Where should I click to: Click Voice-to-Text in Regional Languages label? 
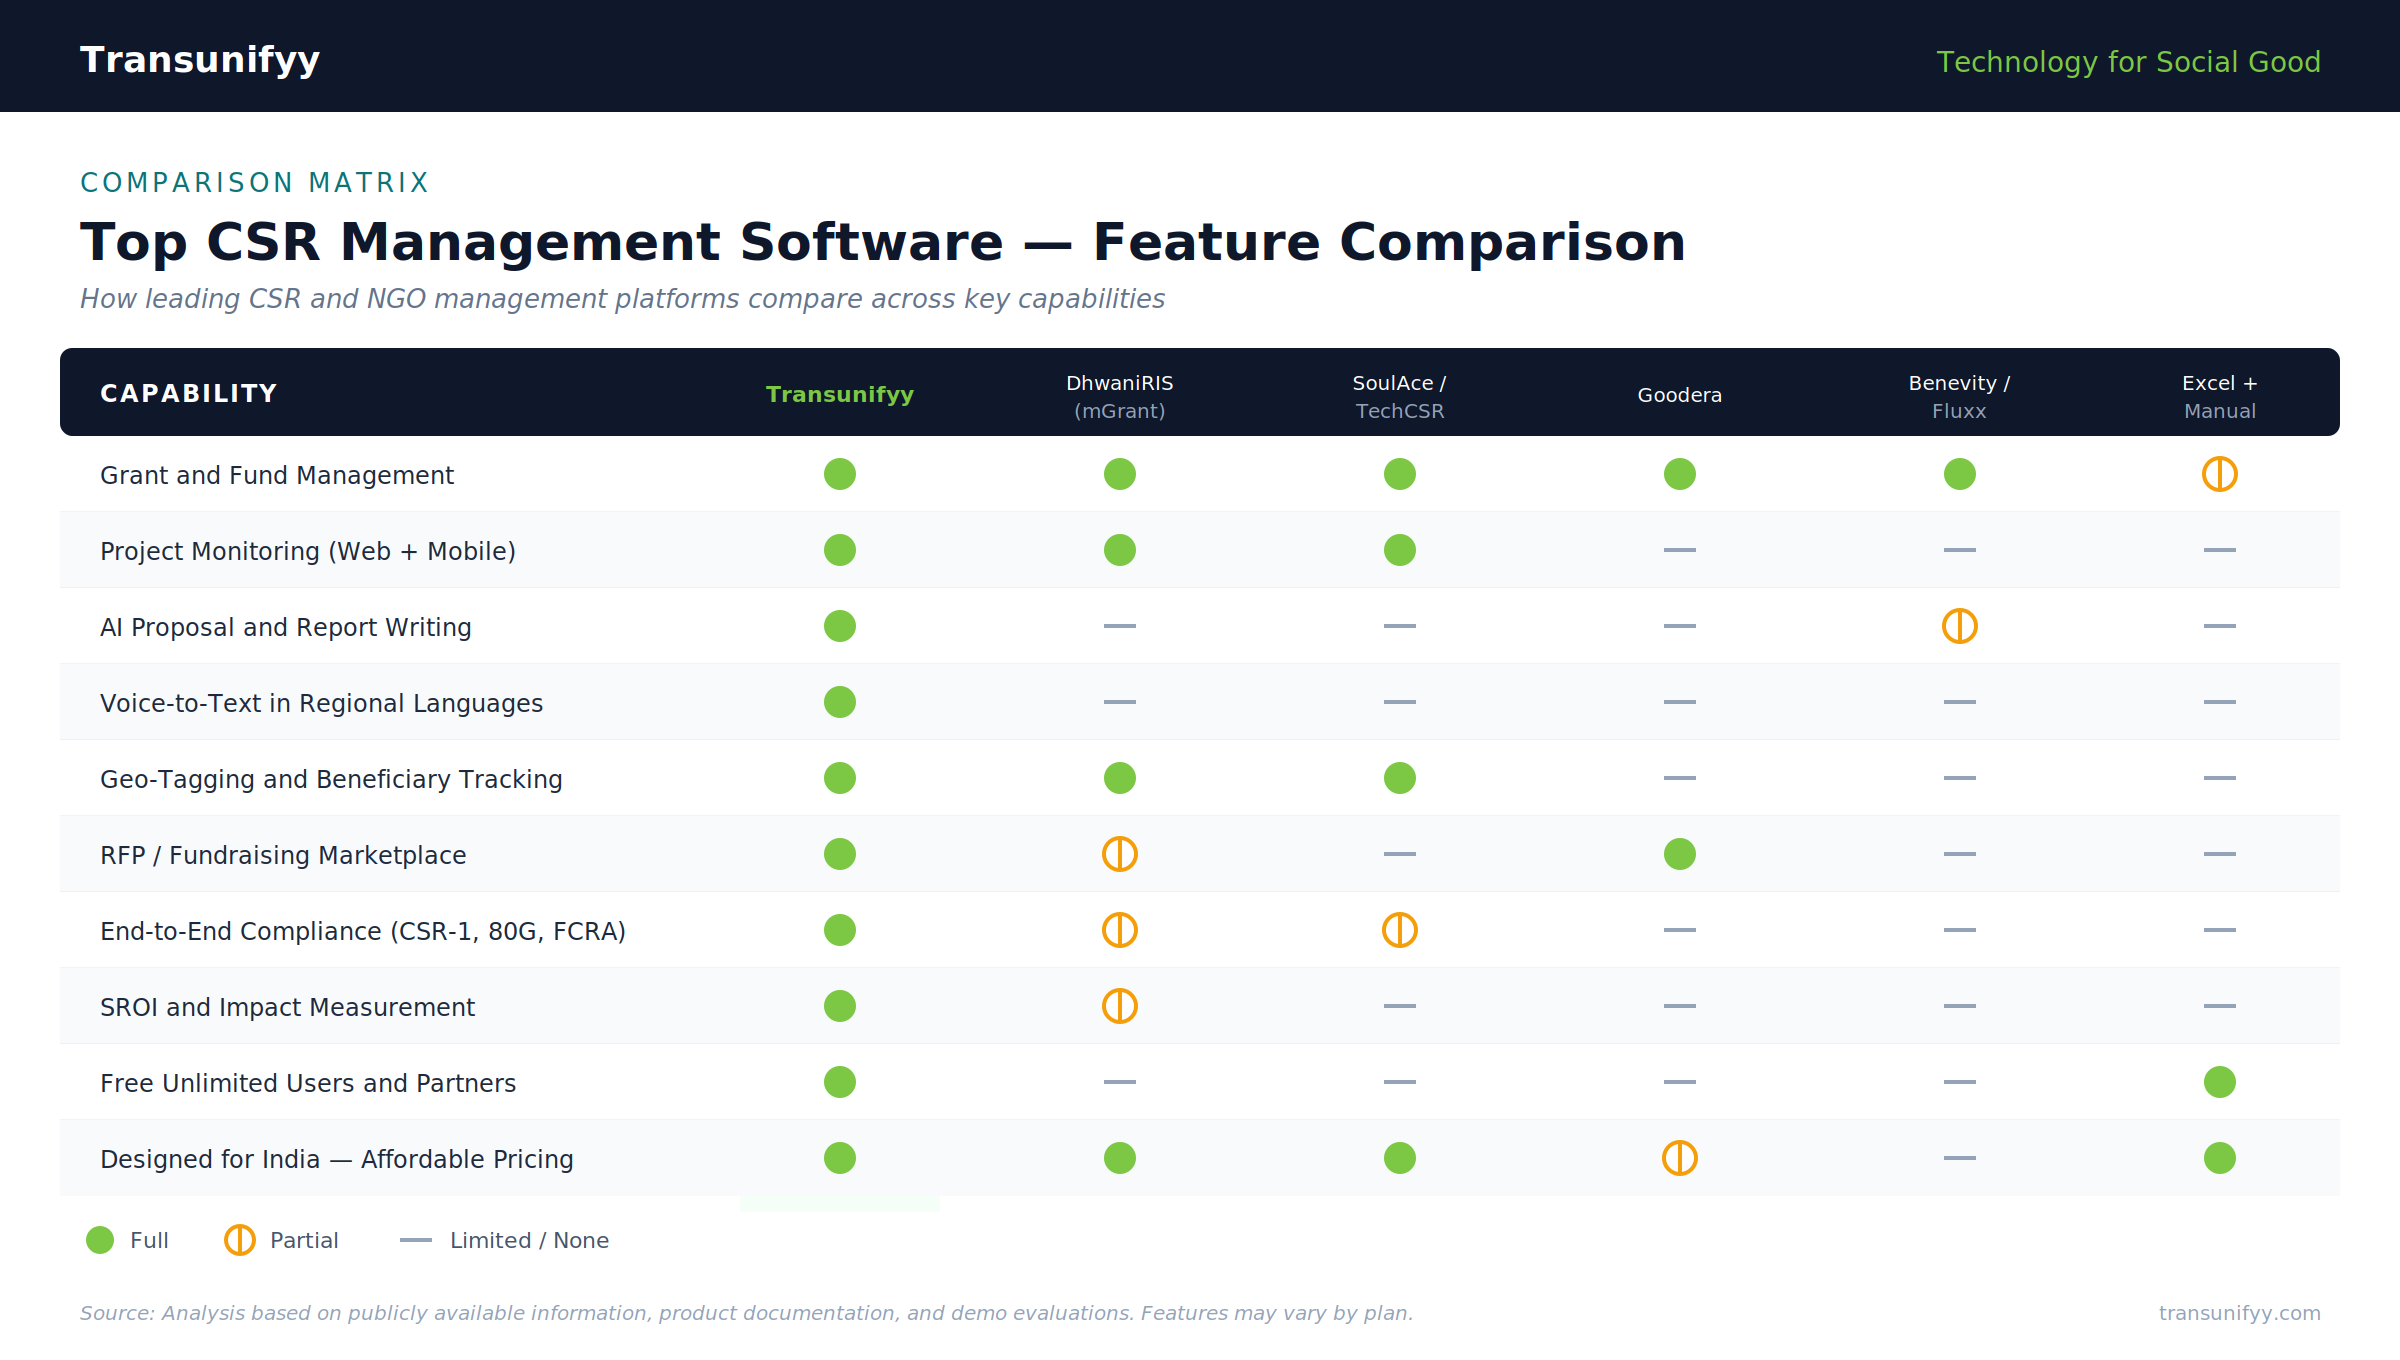[x=322, y=703]
